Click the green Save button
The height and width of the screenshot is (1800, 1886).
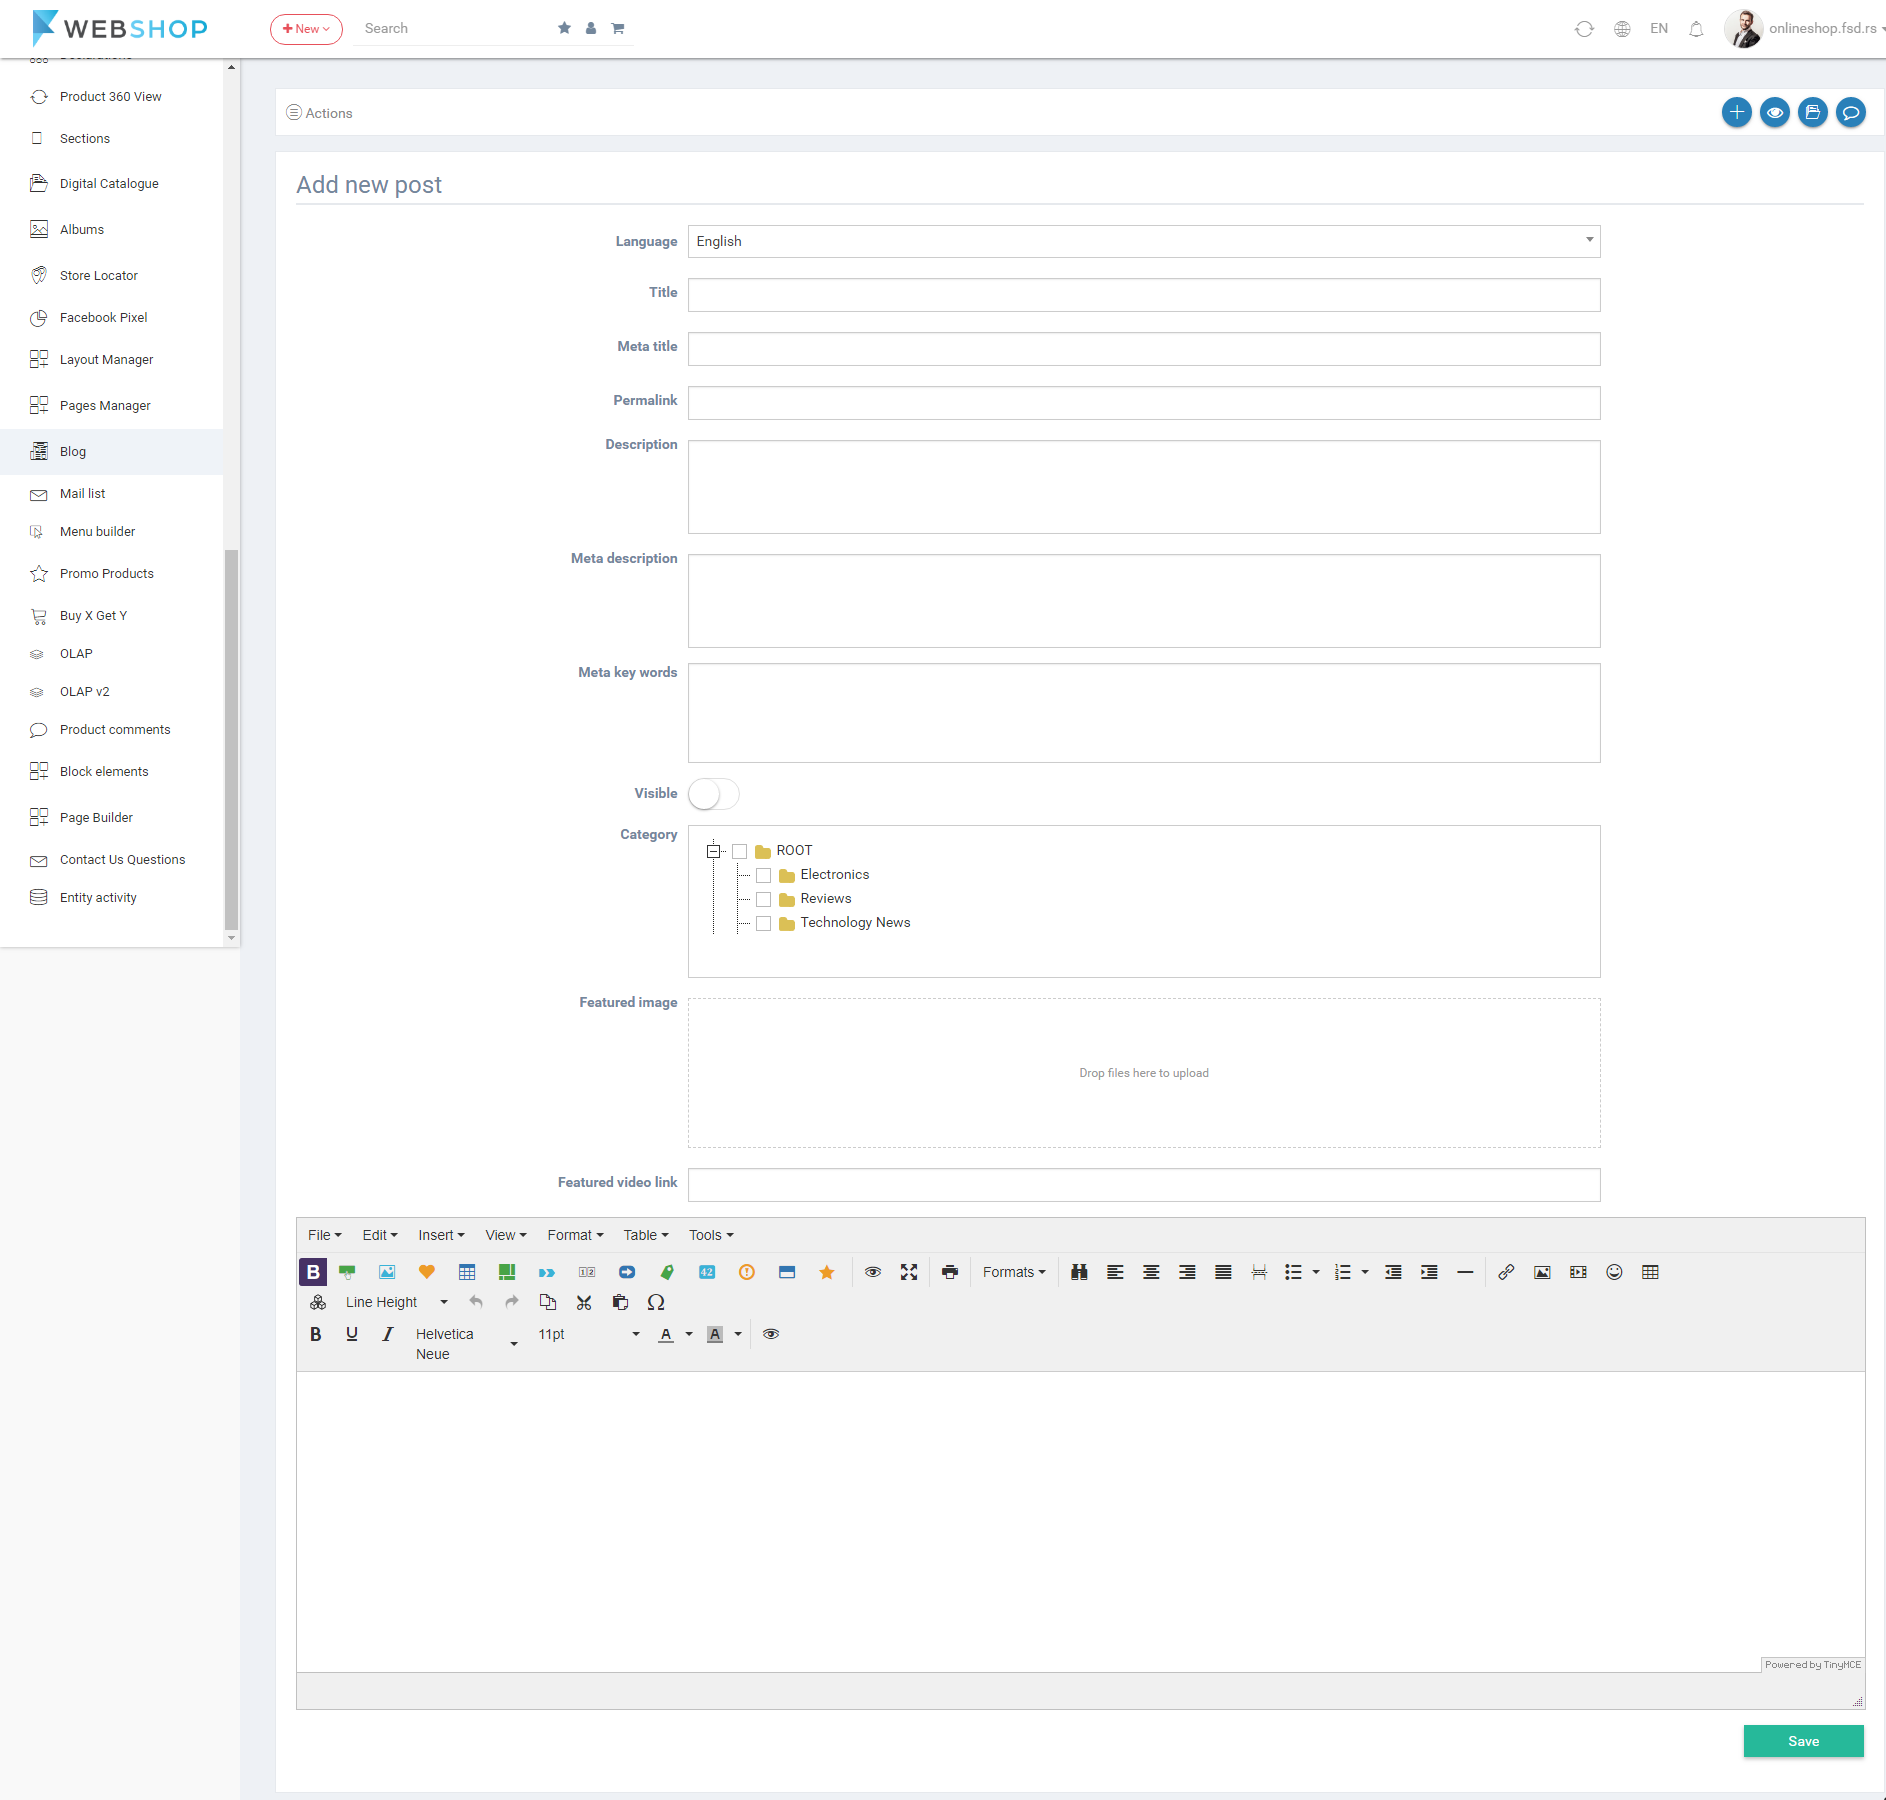point(1803,1741)
